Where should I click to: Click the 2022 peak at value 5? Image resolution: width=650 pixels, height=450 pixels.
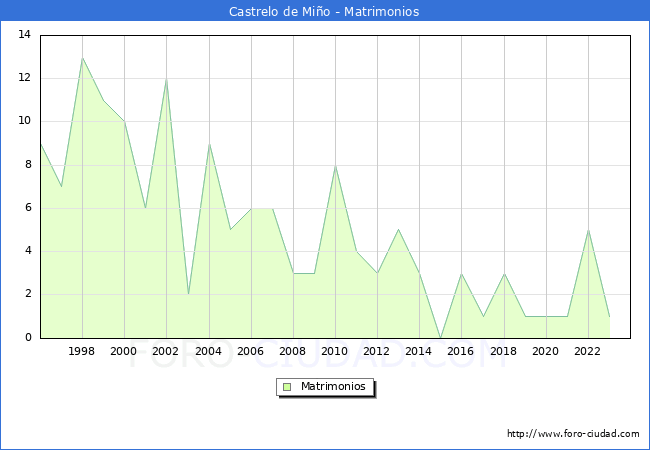(588, 230)
